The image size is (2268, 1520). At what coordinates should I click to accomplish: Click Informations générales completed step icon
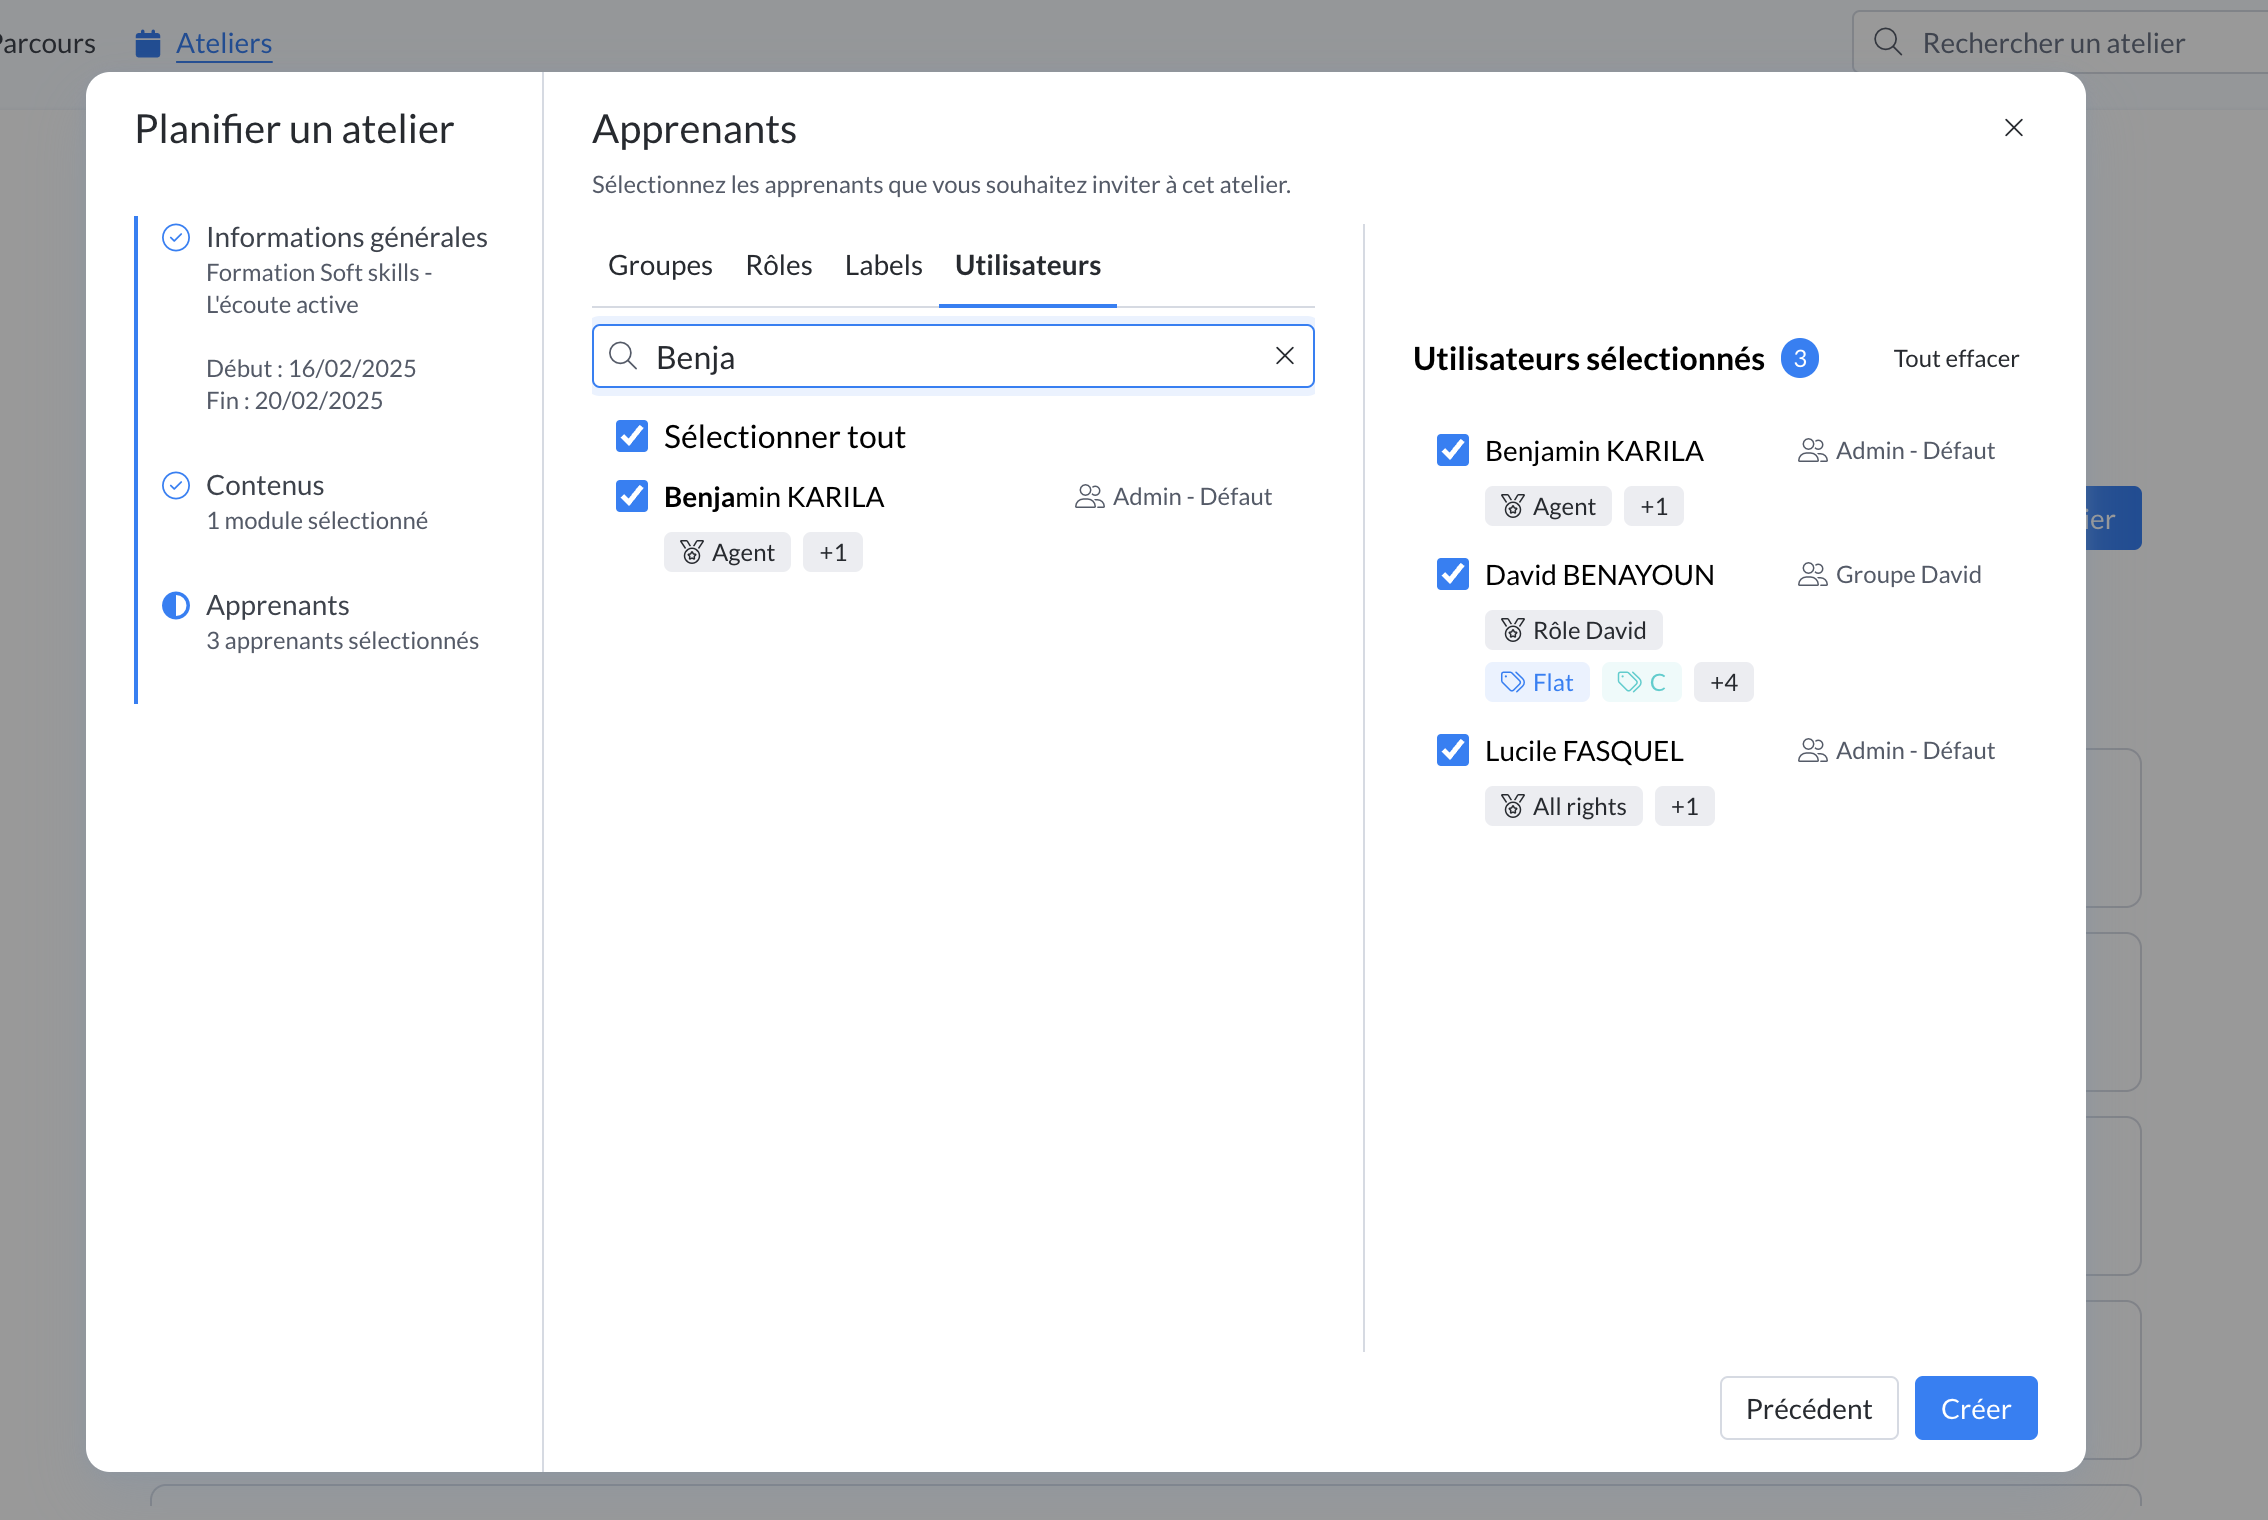[x=176, y=238]
